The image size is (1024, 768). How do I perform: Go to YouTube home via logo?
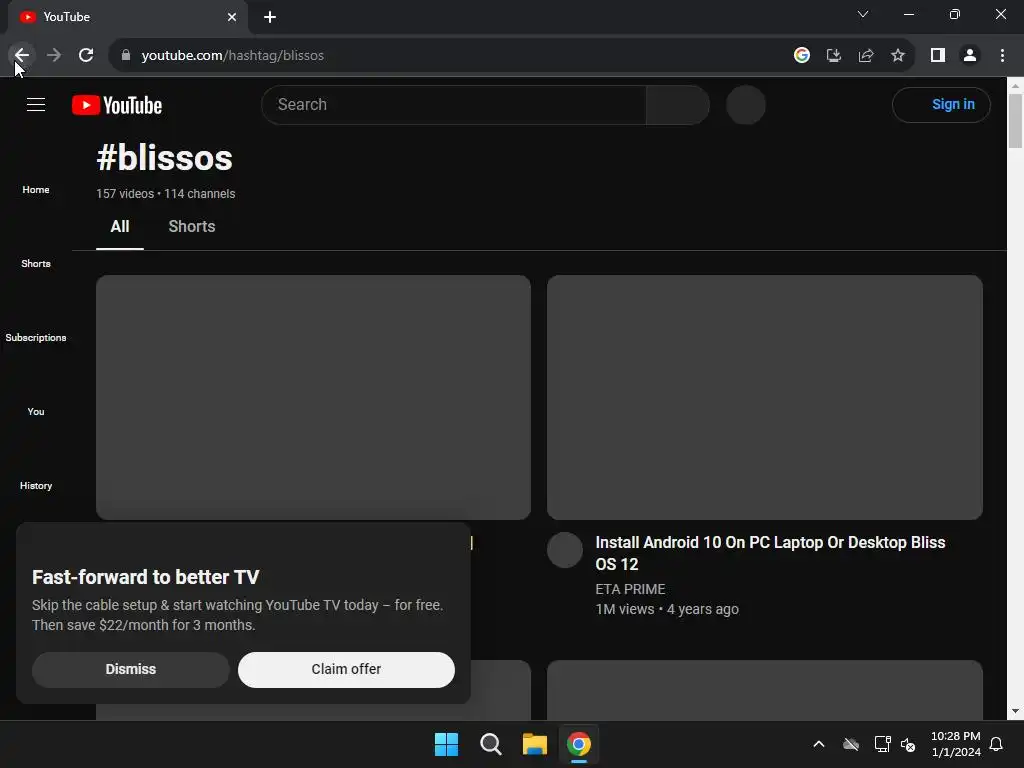(117, 105)
